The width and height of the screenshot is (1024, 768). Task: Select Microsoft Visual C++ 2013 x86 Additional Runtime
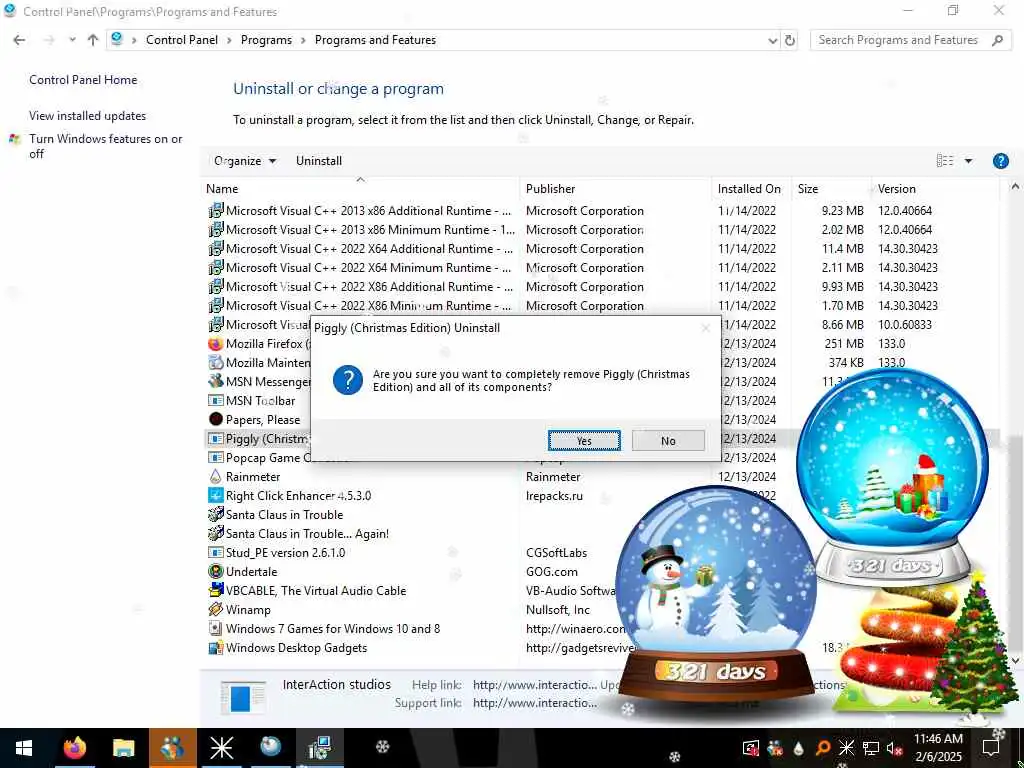coord(601,211)
